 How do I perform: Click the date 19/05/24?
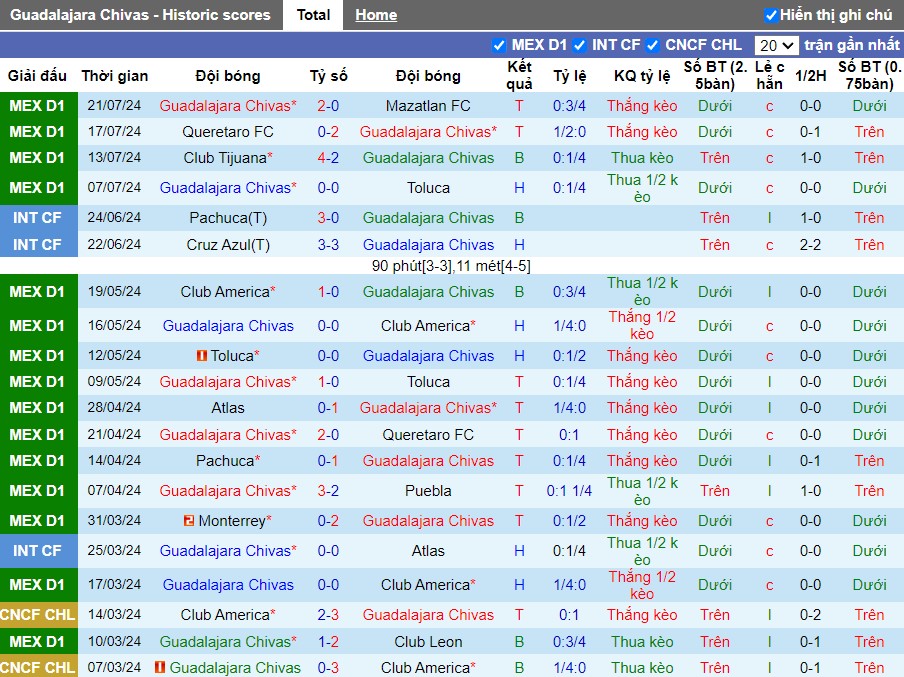[x=114, y=292]
